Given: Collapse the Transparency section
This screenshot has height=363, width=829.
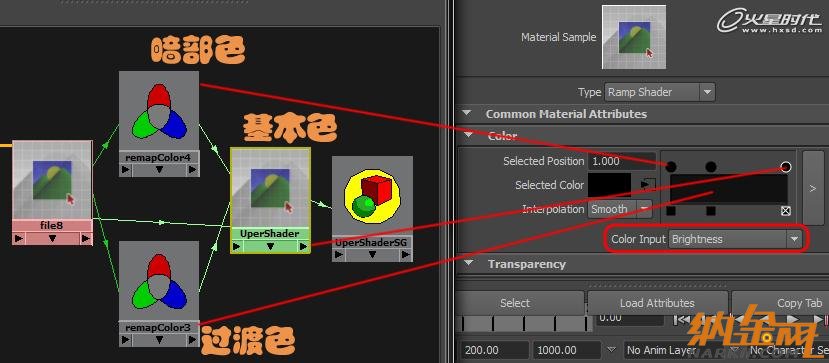Looking at the screenshot, I should click(467, 264).
